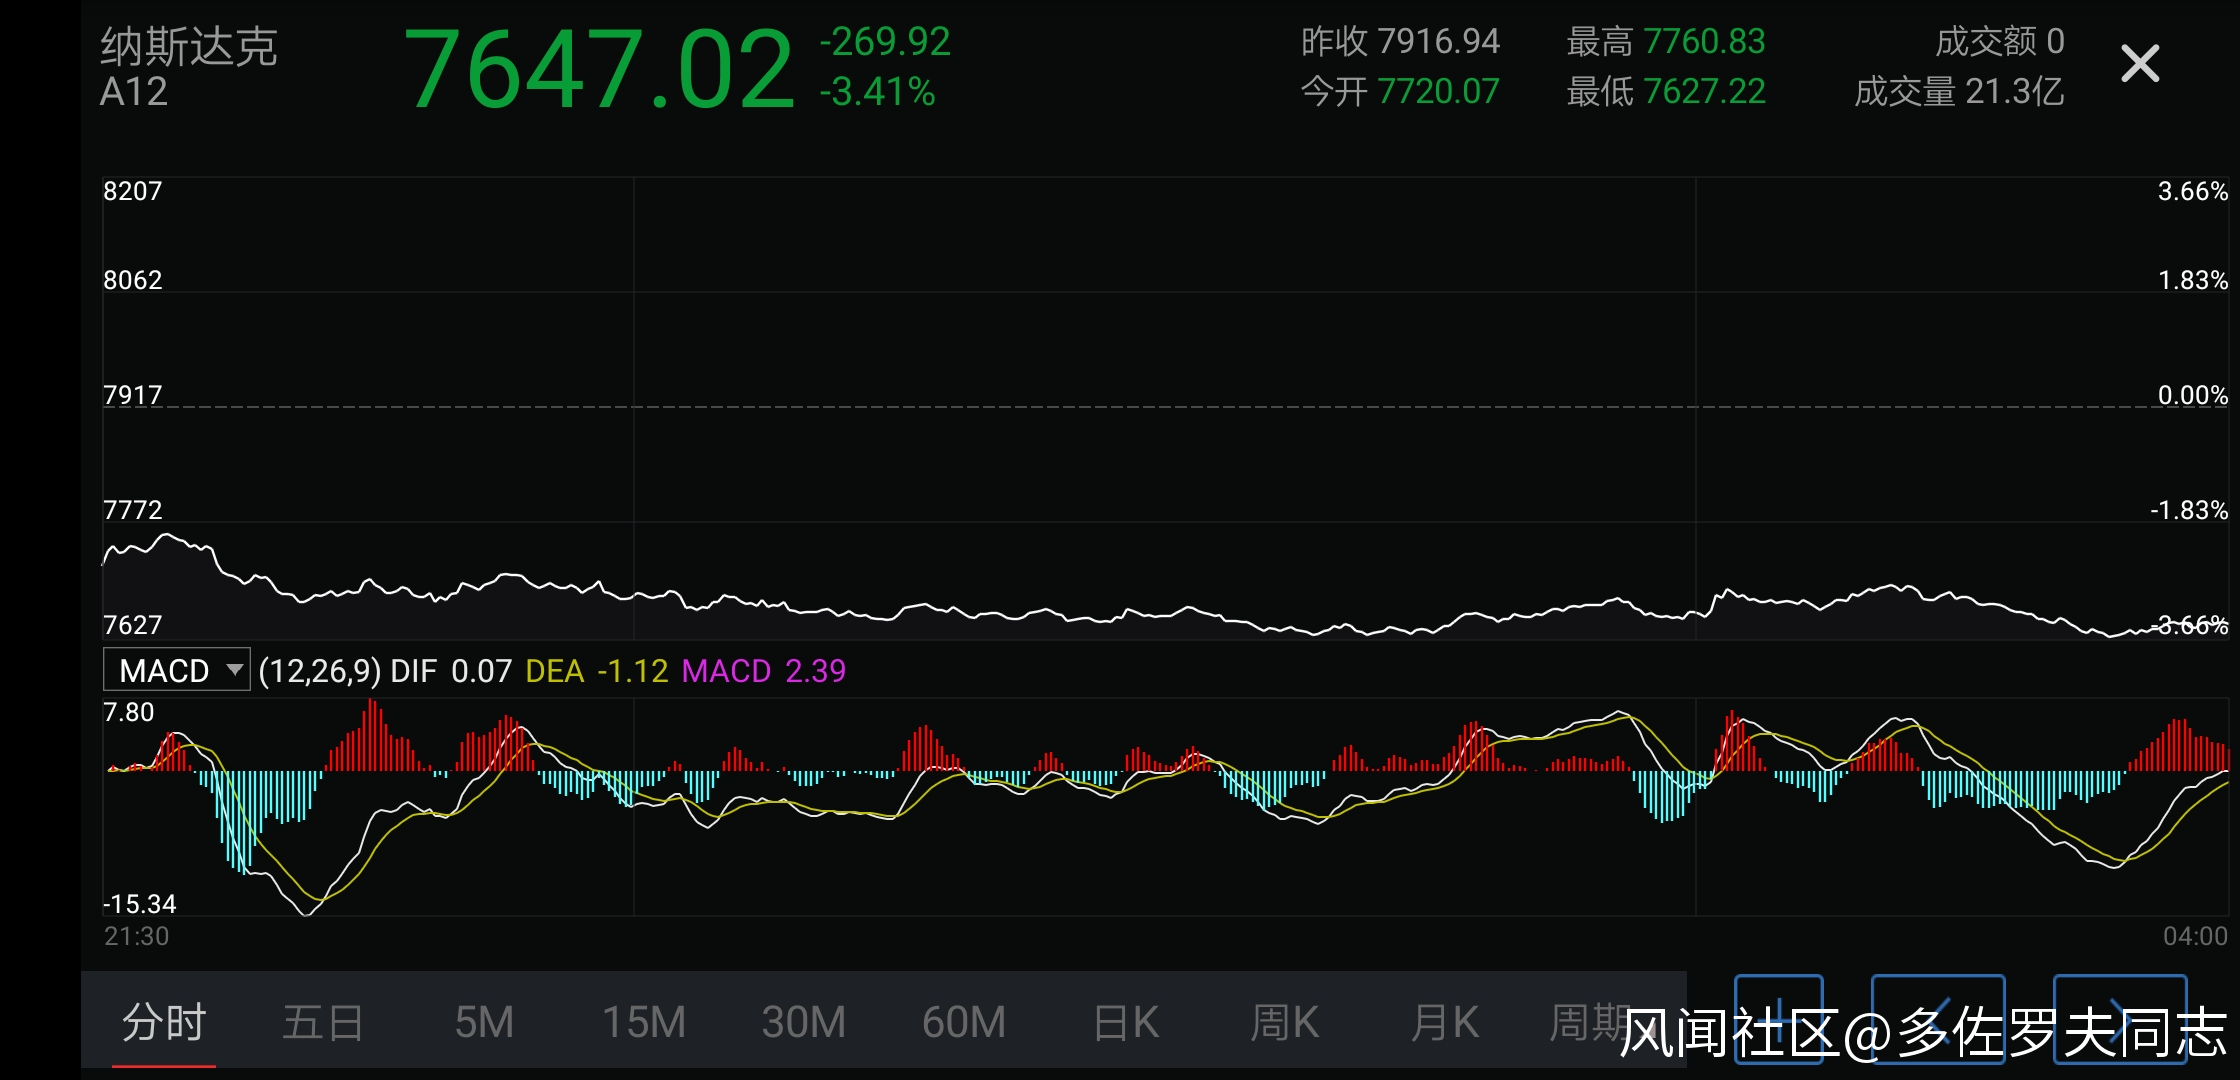2240x1080 pixels.
Task: Click the 纳斯达克 index name label
Action: (188, 46)
